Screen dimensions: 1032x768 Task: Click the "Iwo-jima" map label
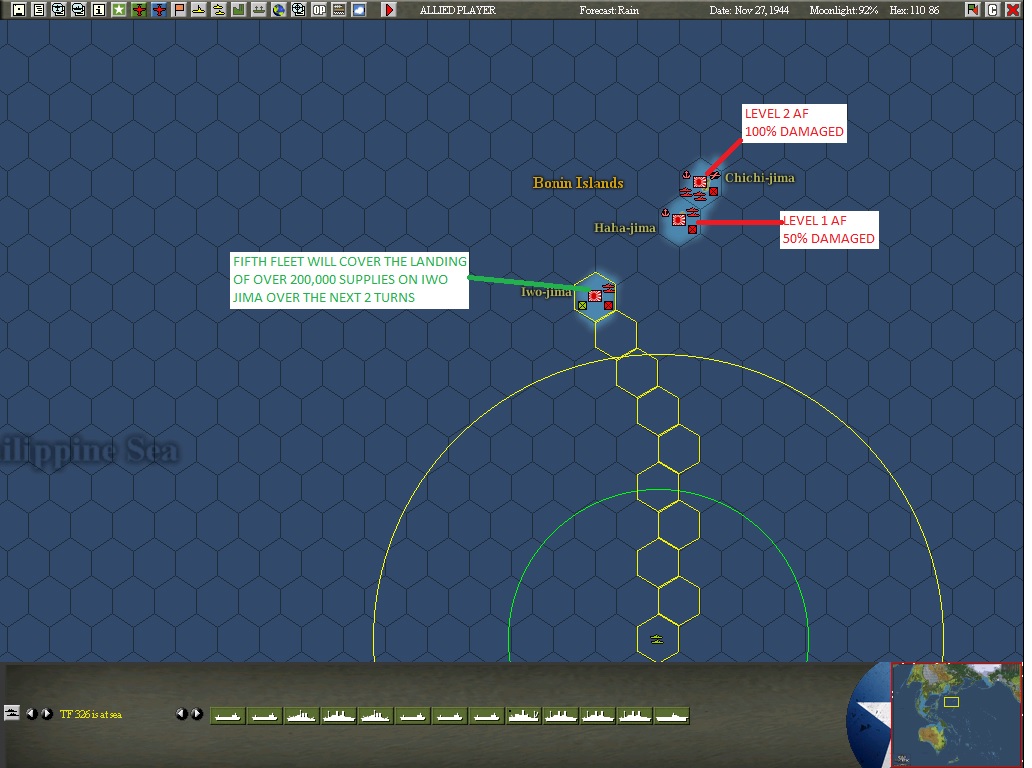pos(546,292)
